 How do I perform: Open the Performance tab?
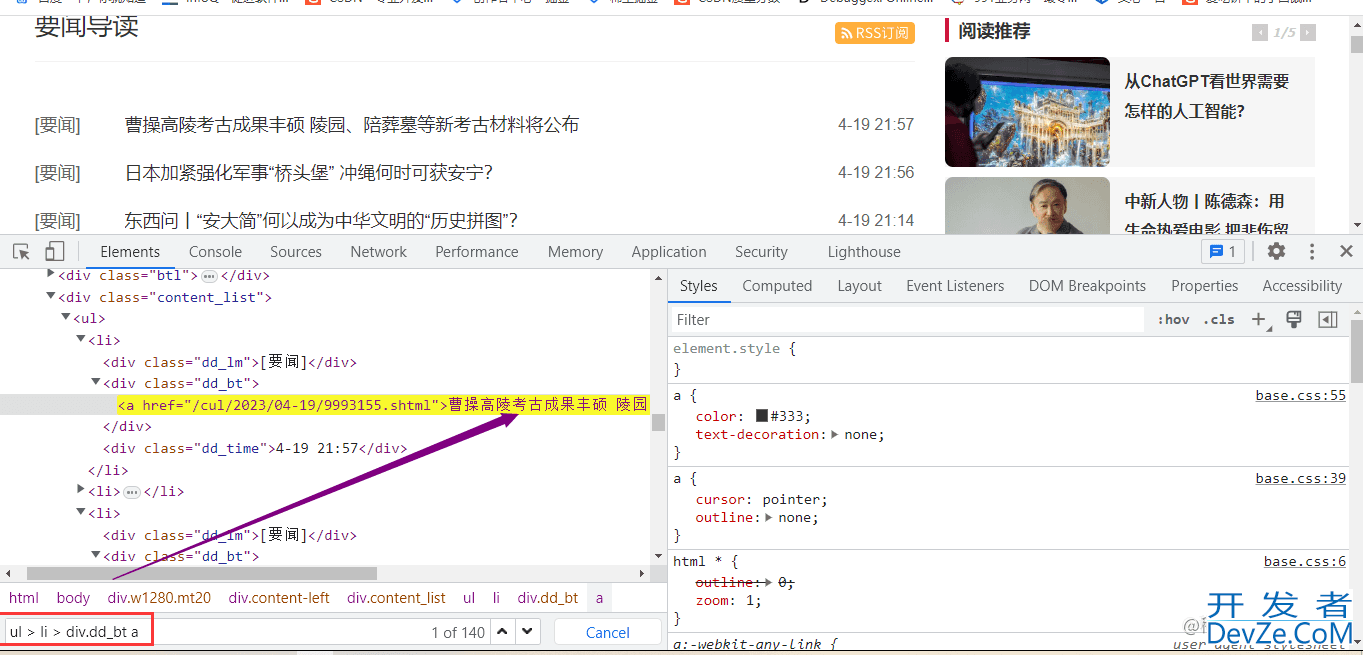(x=477, y=252)
